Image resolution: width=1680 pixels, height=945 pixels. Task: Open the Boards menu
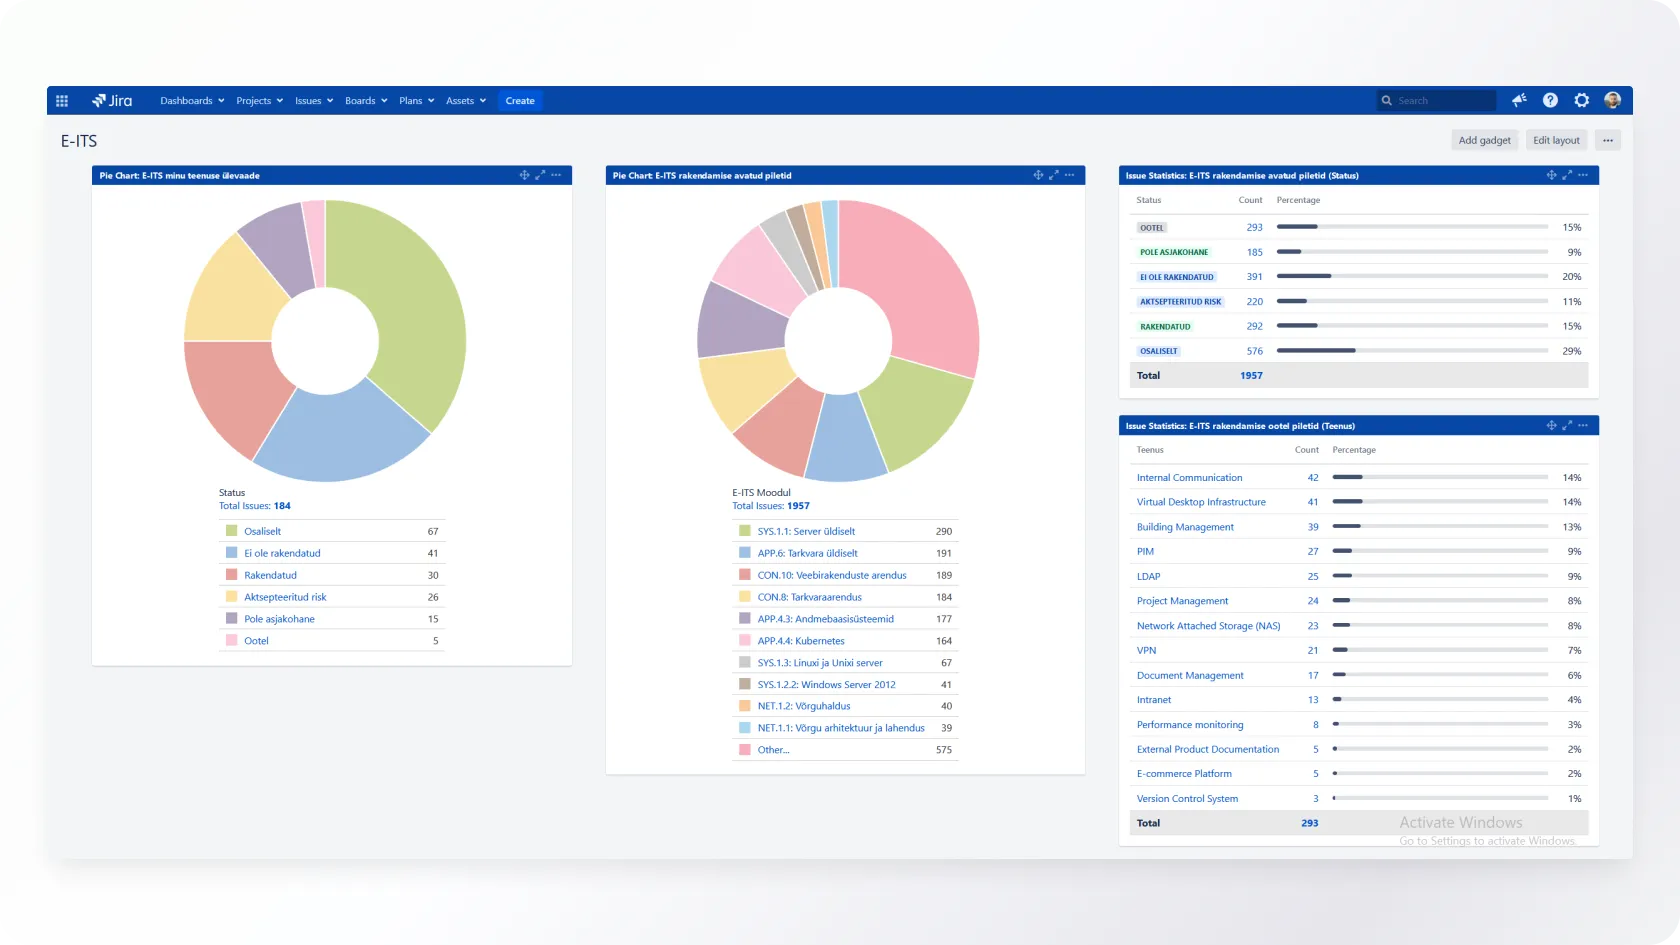(365, 101)
